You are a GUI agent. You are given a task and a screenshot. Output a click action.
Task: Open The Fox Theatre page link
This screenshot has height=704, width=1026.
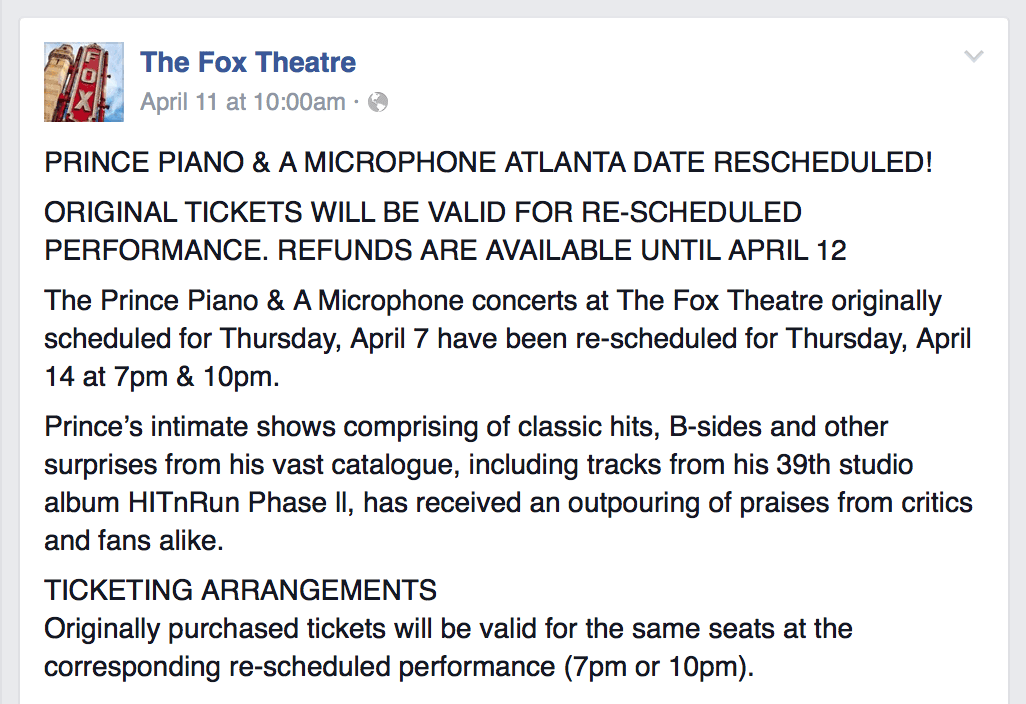[247, 62]
